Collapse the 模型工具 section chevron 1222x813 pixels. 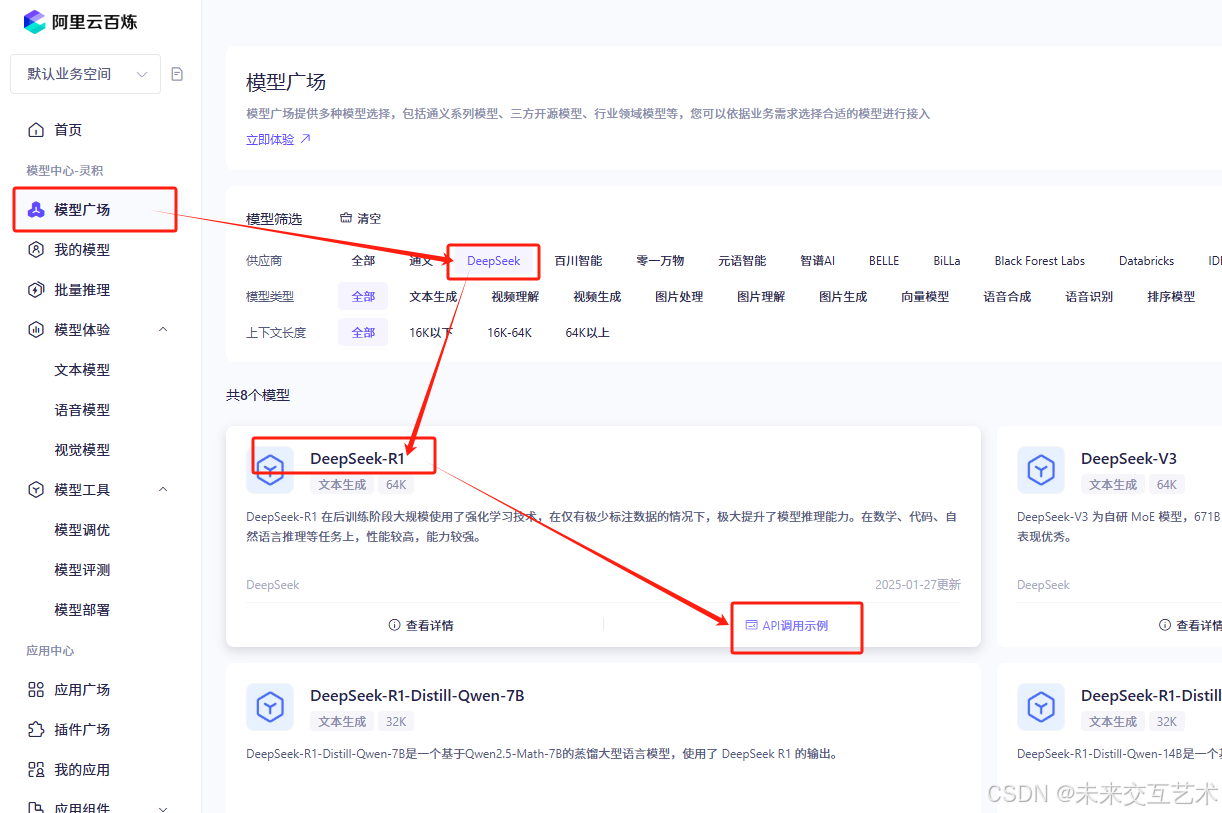[x=163, y=490]
